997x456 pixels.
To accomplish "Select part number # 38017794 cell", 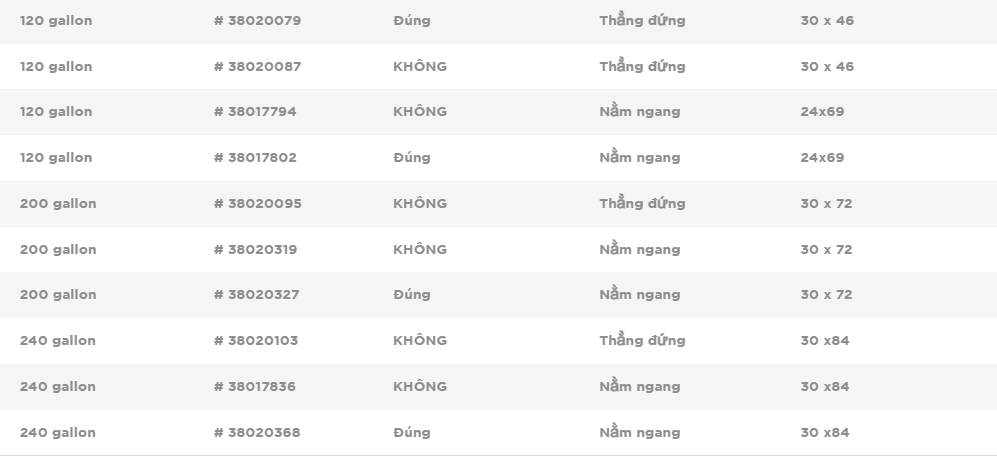I will pos(255,111).
